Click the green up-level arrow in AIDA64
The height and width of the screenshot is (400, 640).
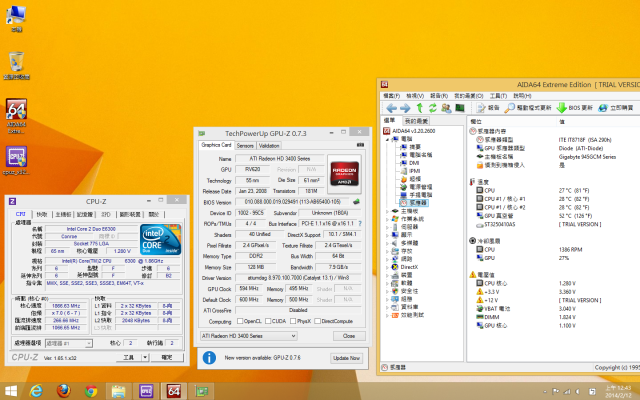(420, 108)
